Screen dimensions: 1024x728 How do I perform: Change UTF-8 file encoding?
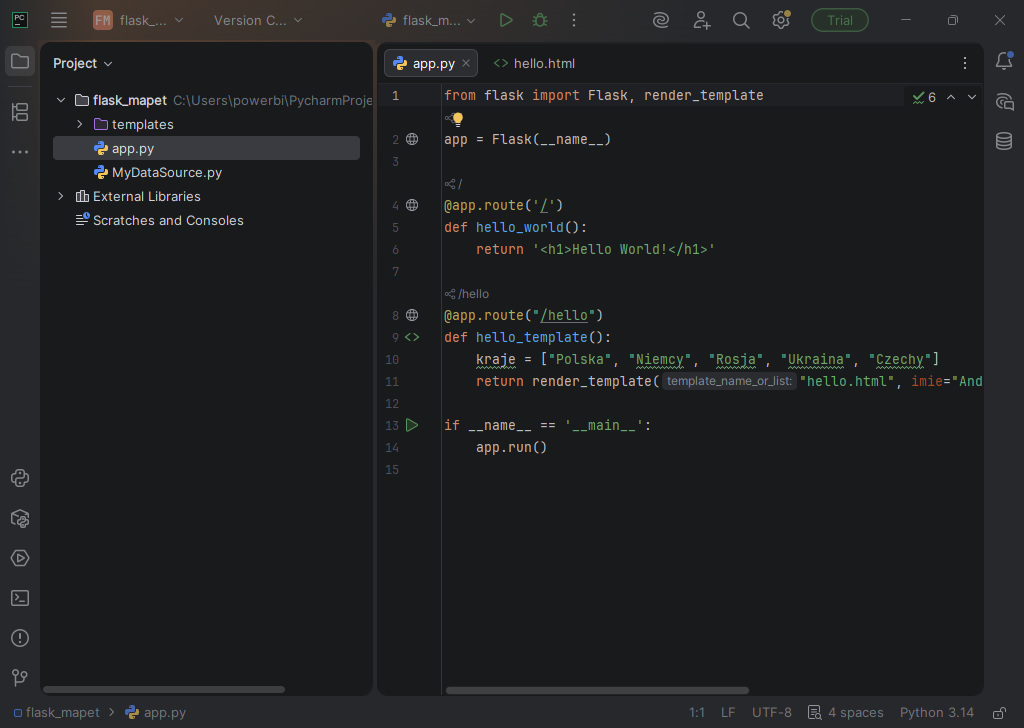[x=771, y=712]
